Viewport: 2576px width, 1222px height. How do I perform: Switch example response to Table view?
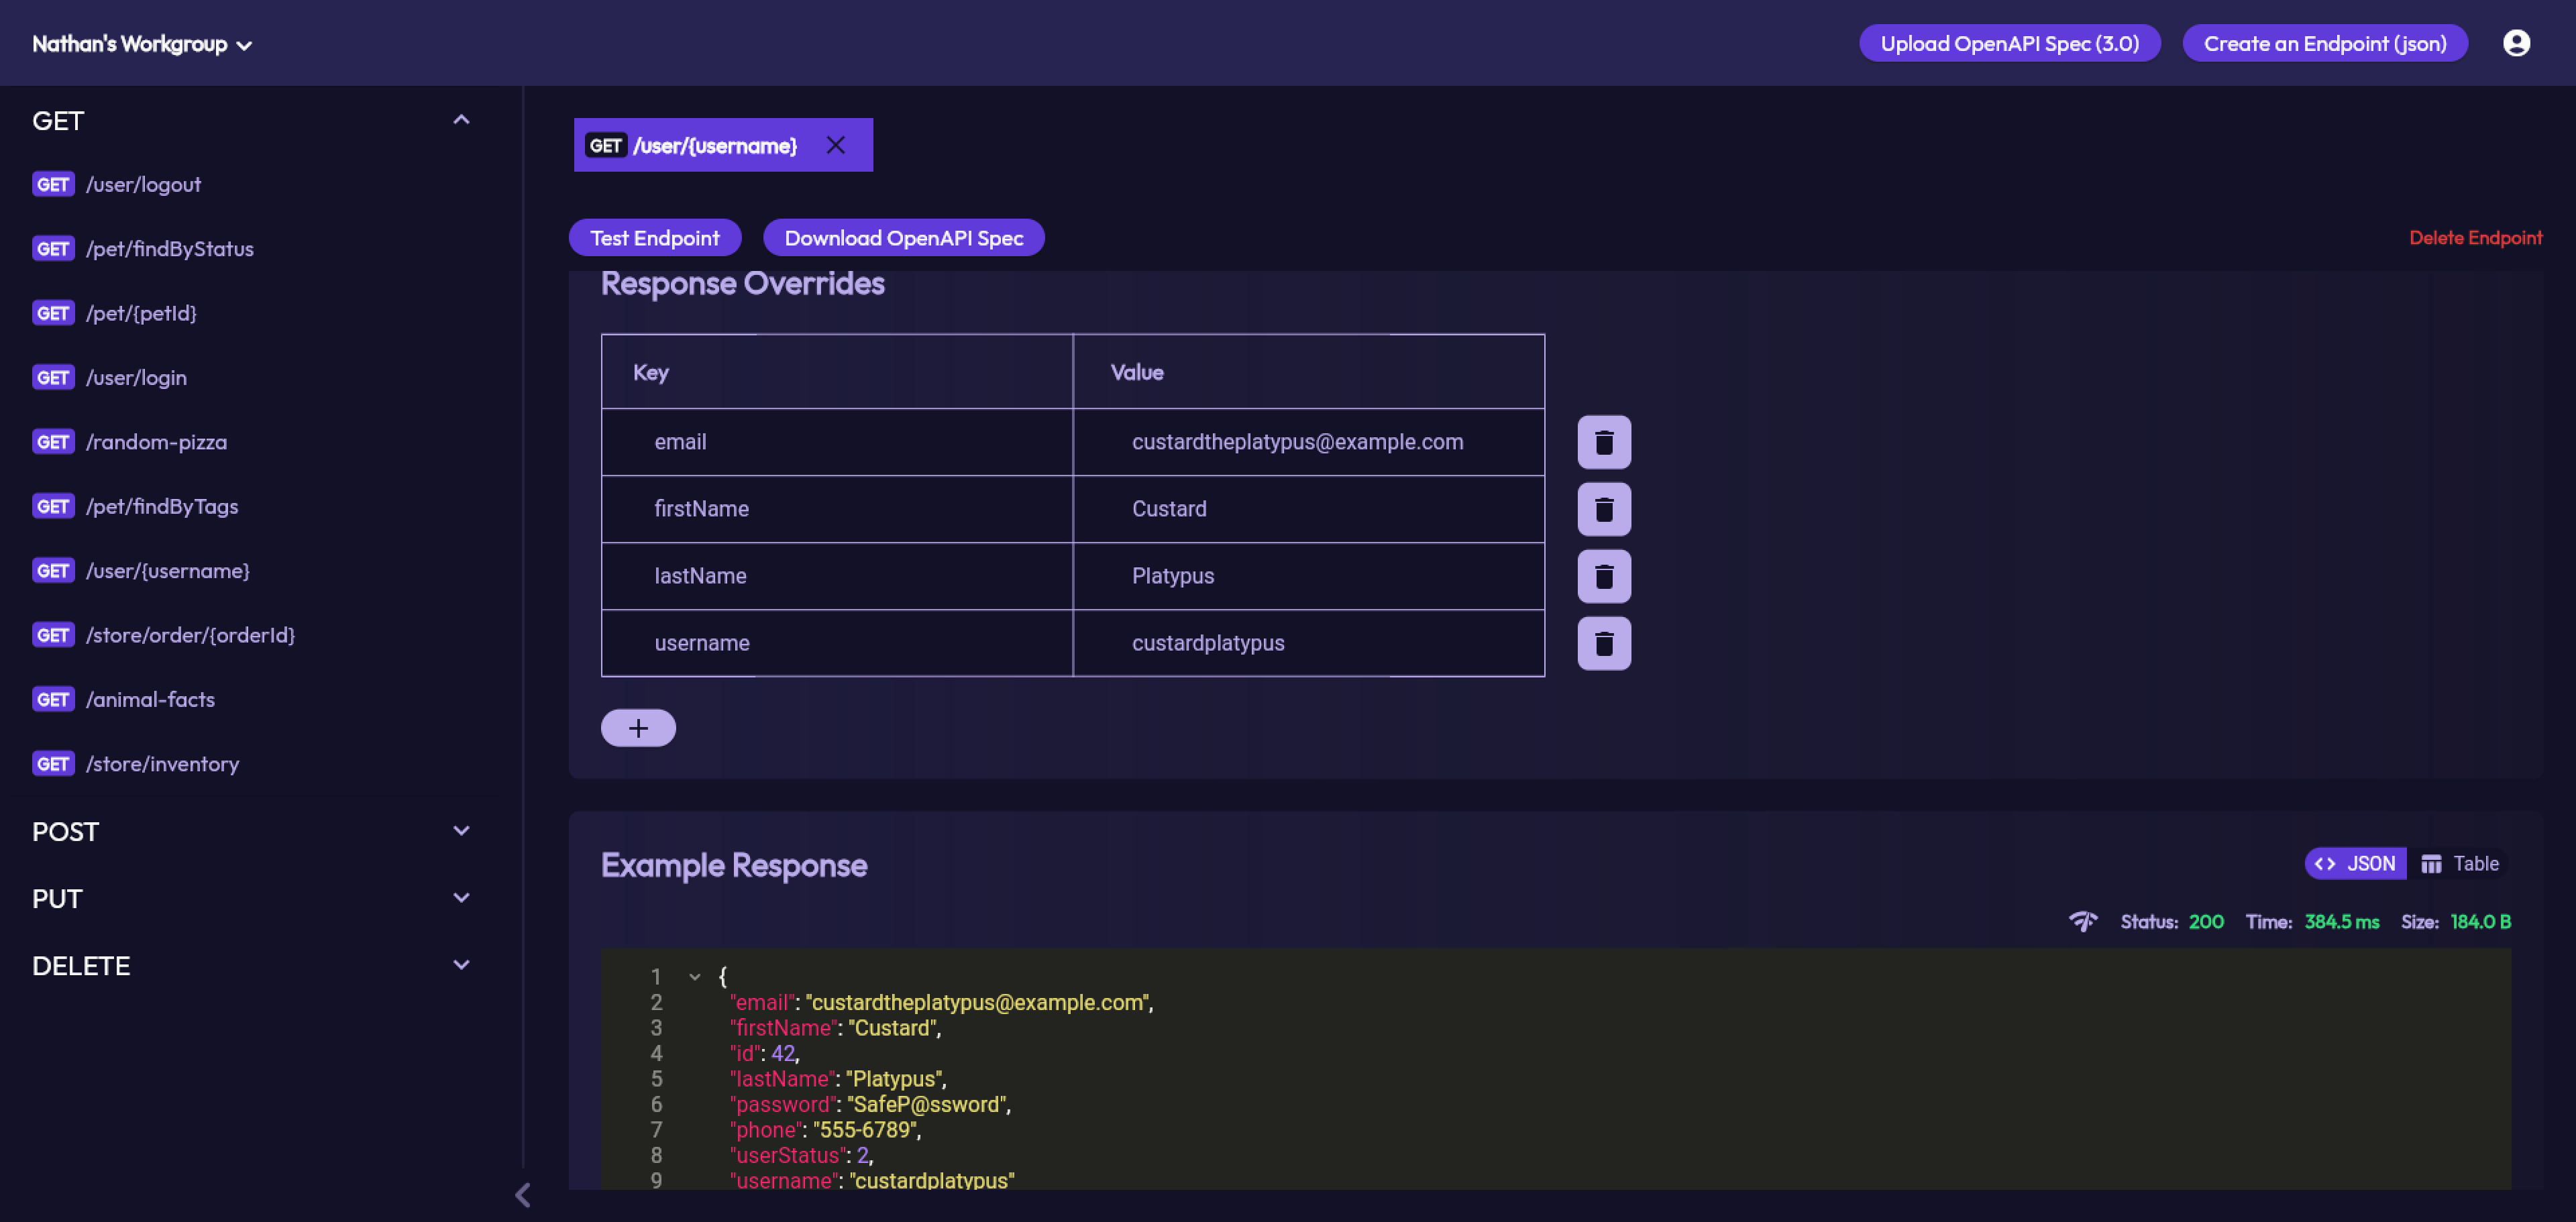[x=2460, y=863]
